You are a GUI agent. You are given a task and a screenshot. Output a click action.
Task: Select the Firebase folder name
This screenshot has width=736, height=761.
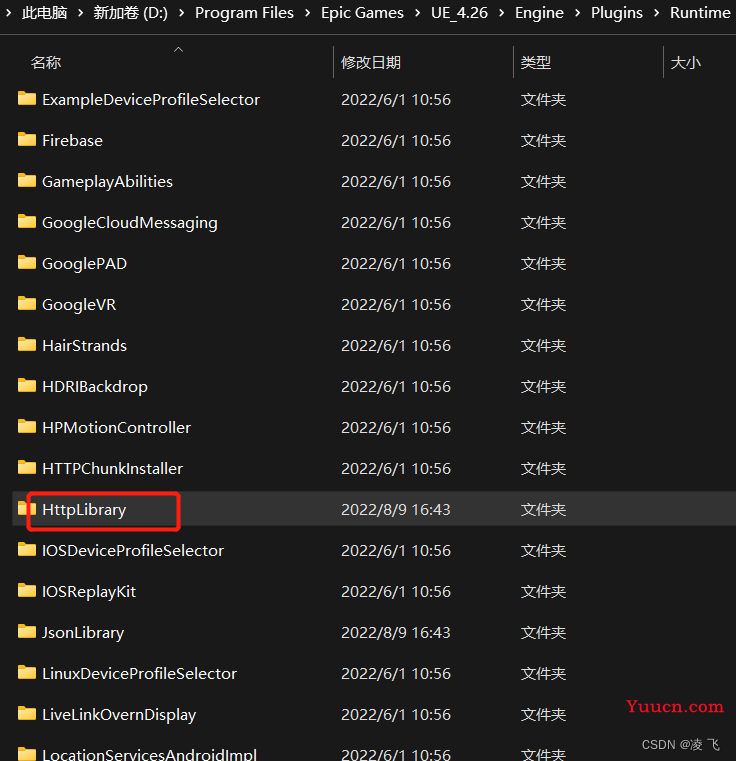coord(72,141)
